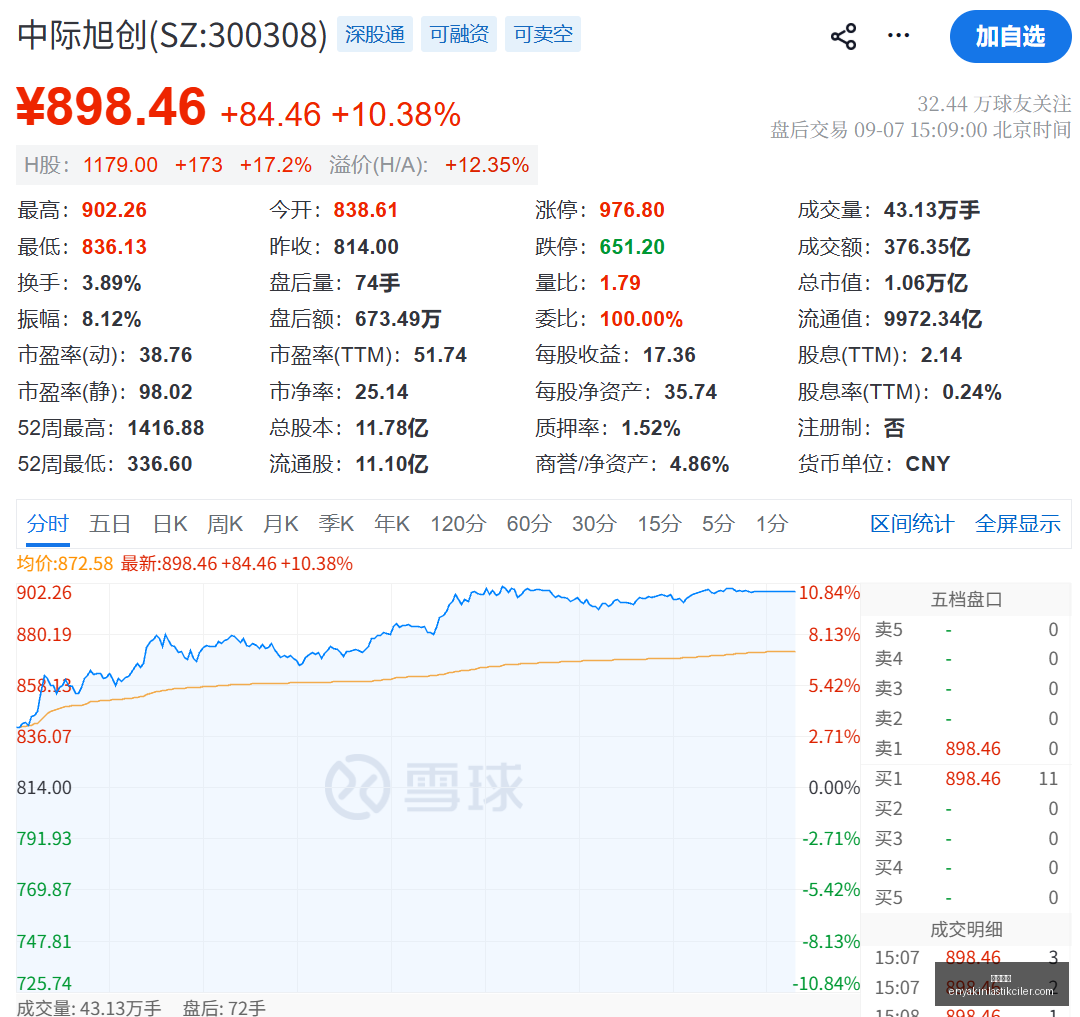Click the 卖5 order book row
Viewport: 1080px width, 1017px height.
966,630
